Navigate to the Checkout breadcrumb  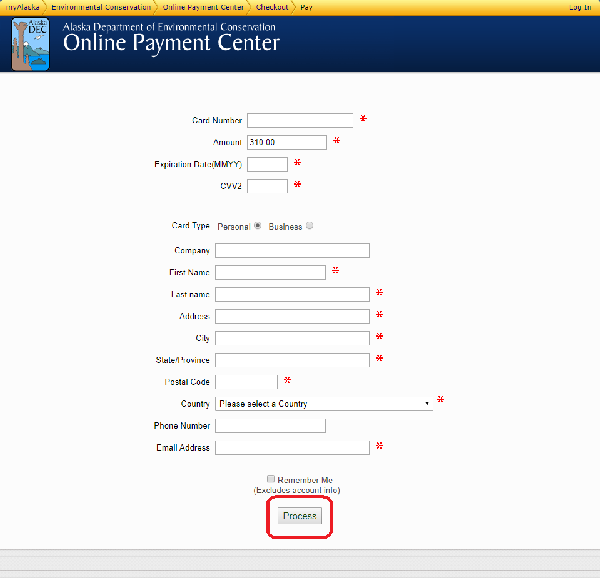point(271,6)
